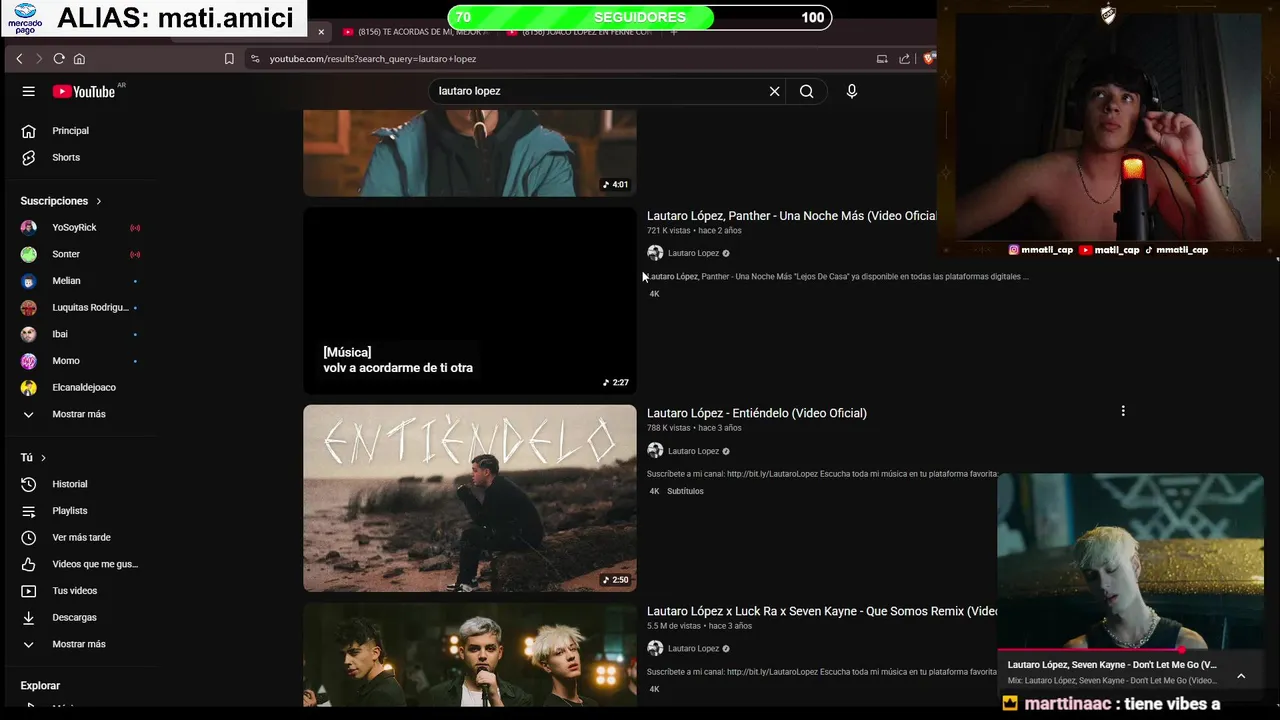Click the site settings icon in address bar

pyautogui.click(x=255, y=59)
